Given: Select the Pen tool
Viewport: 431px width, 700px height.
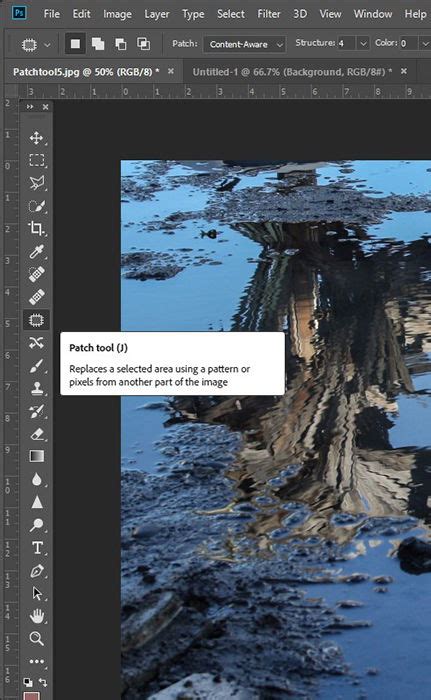Looking at the screenshot, I should click(37, 571).
